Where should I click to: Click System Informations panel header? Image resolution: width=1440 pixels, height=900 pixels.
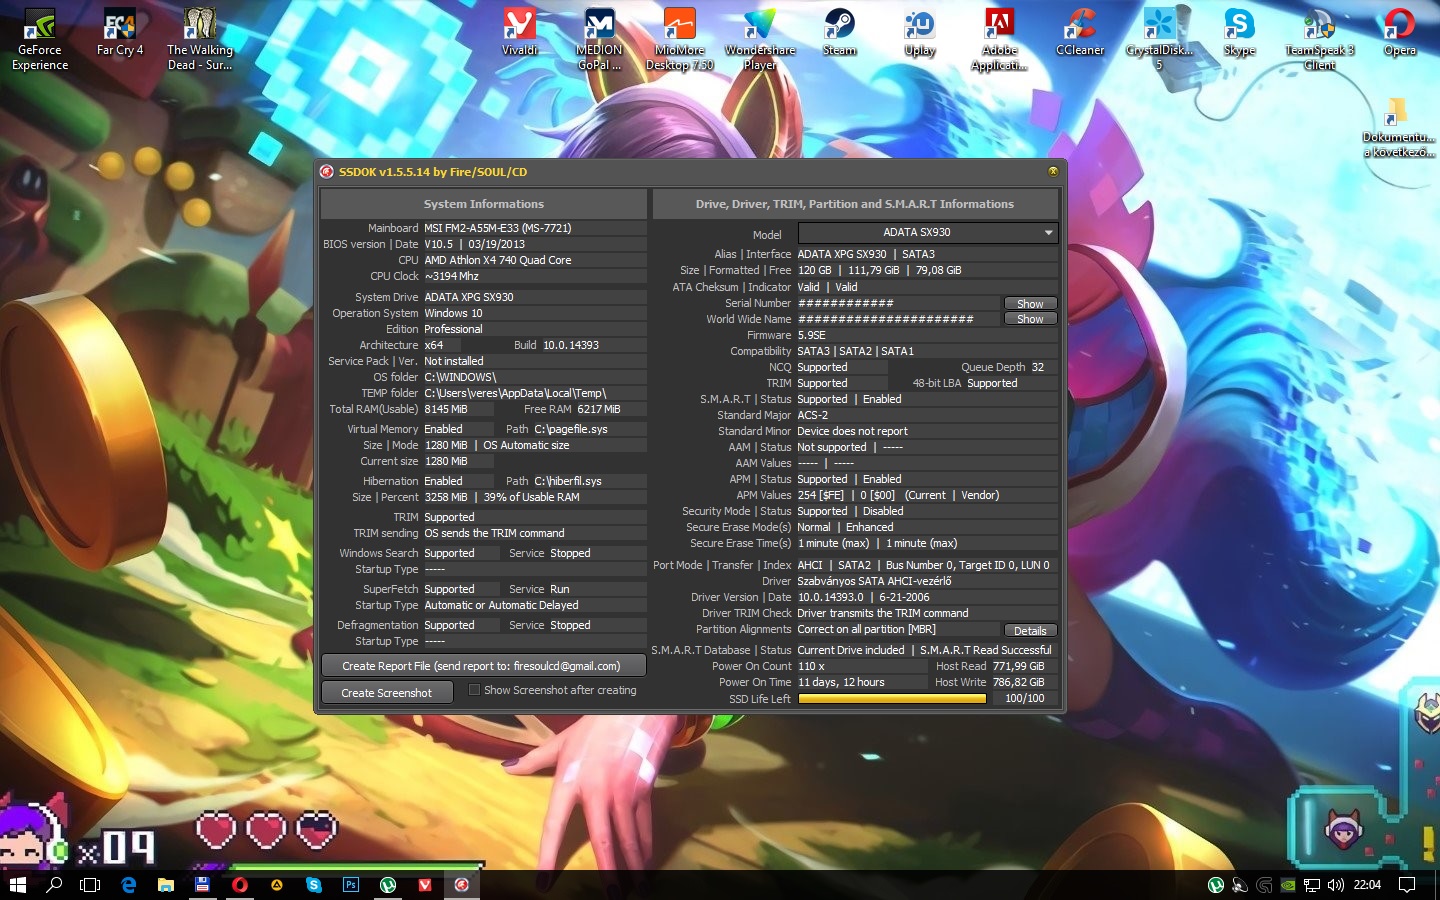pos(483,204)
